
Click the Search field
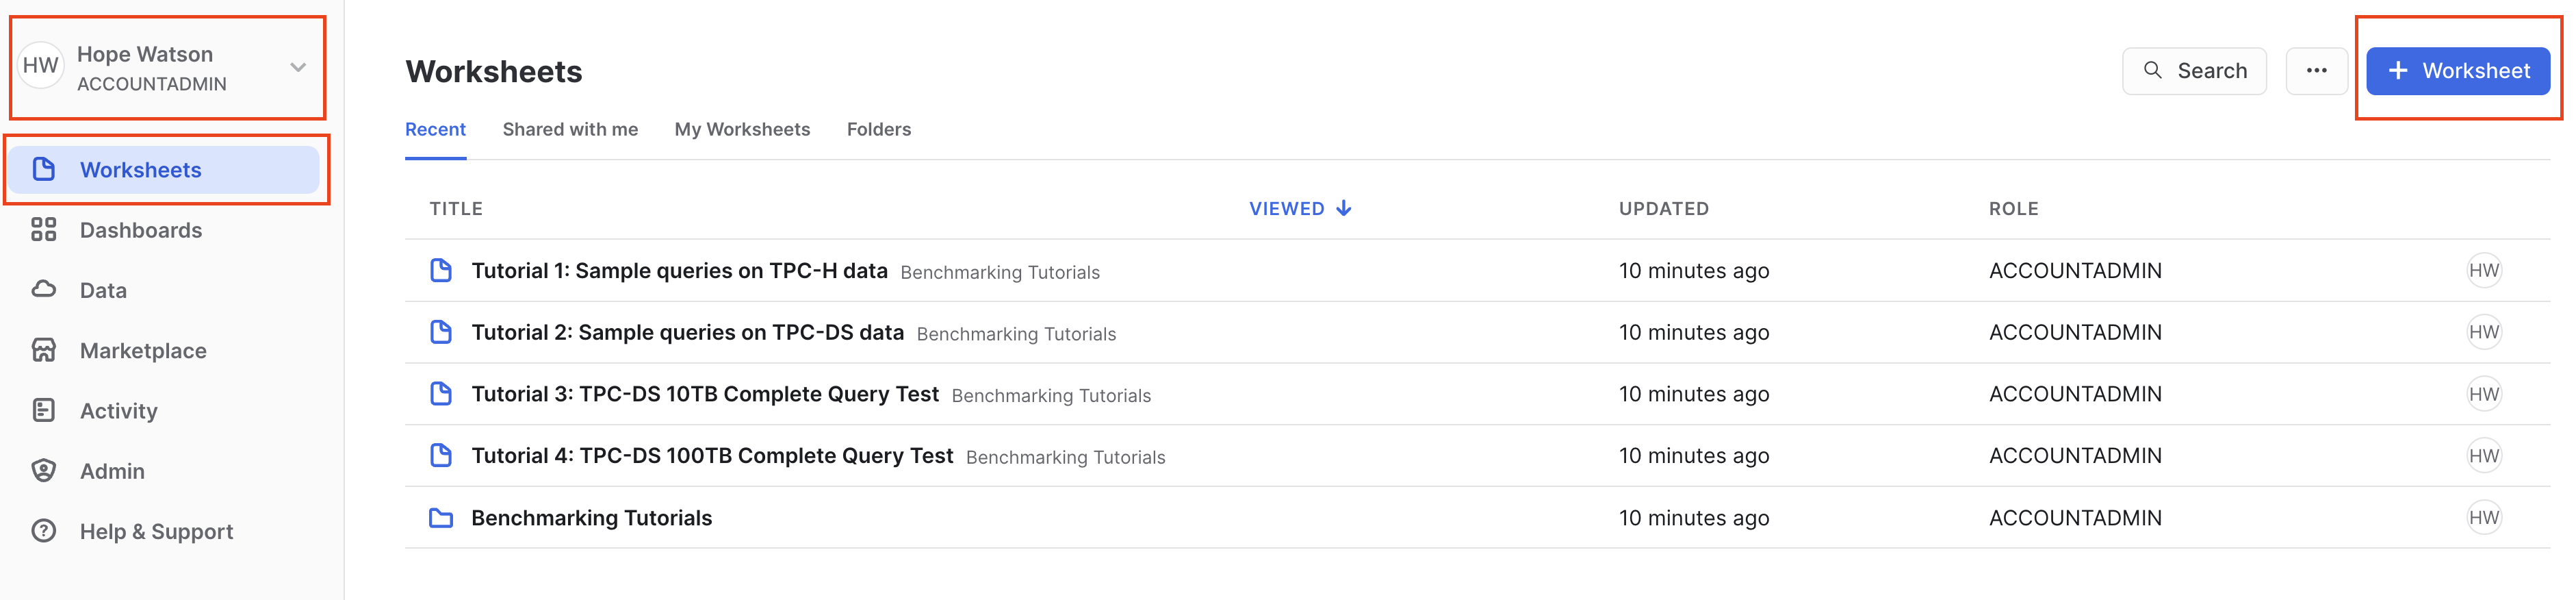click(2194, 71)
